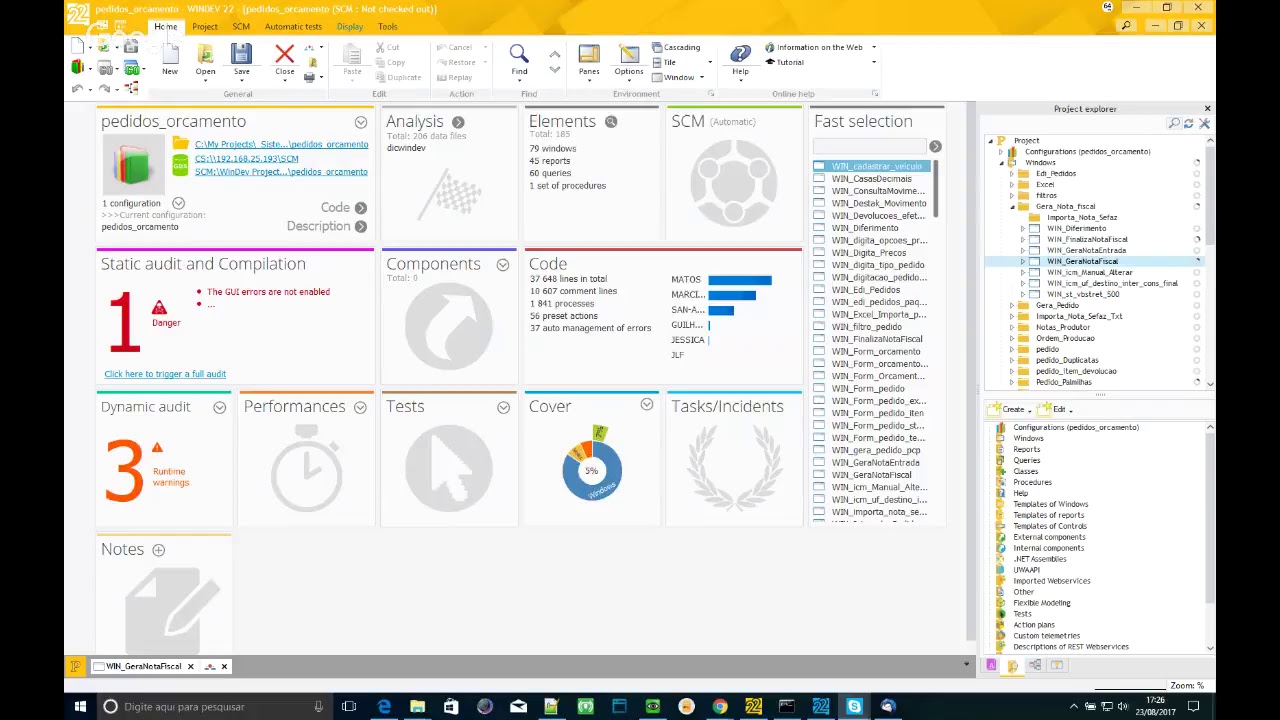Click the arrow icon beside Description link

click(361, 227)
